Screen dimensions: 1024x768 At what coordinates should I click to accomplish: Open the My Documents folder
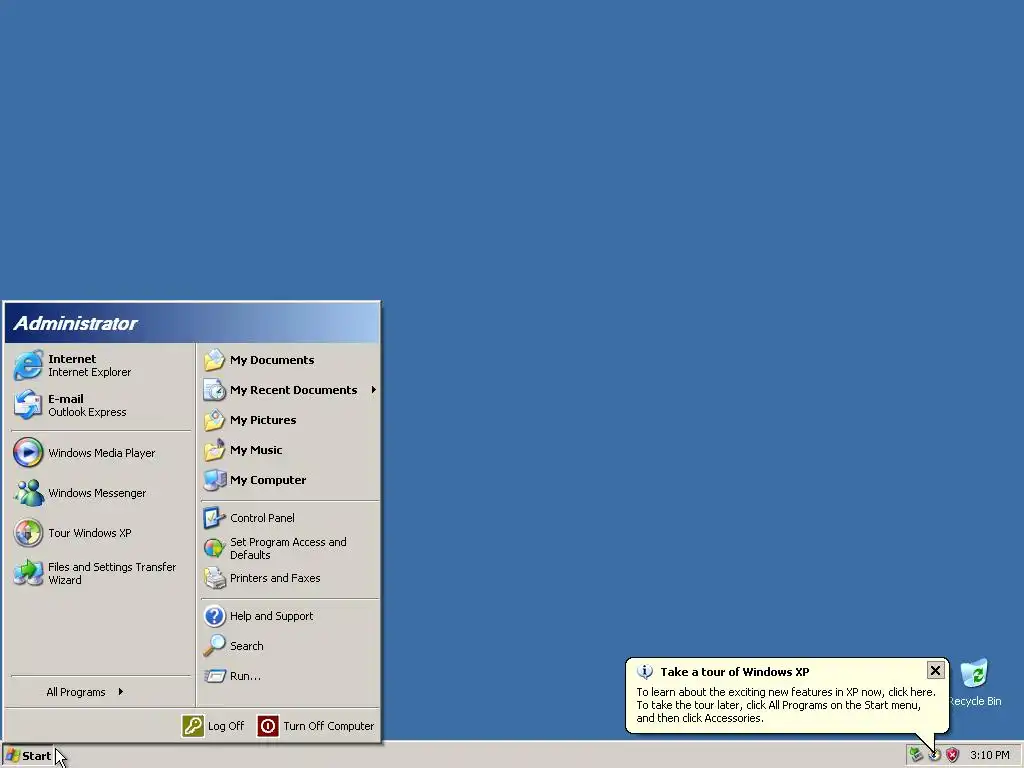[290, 360]
